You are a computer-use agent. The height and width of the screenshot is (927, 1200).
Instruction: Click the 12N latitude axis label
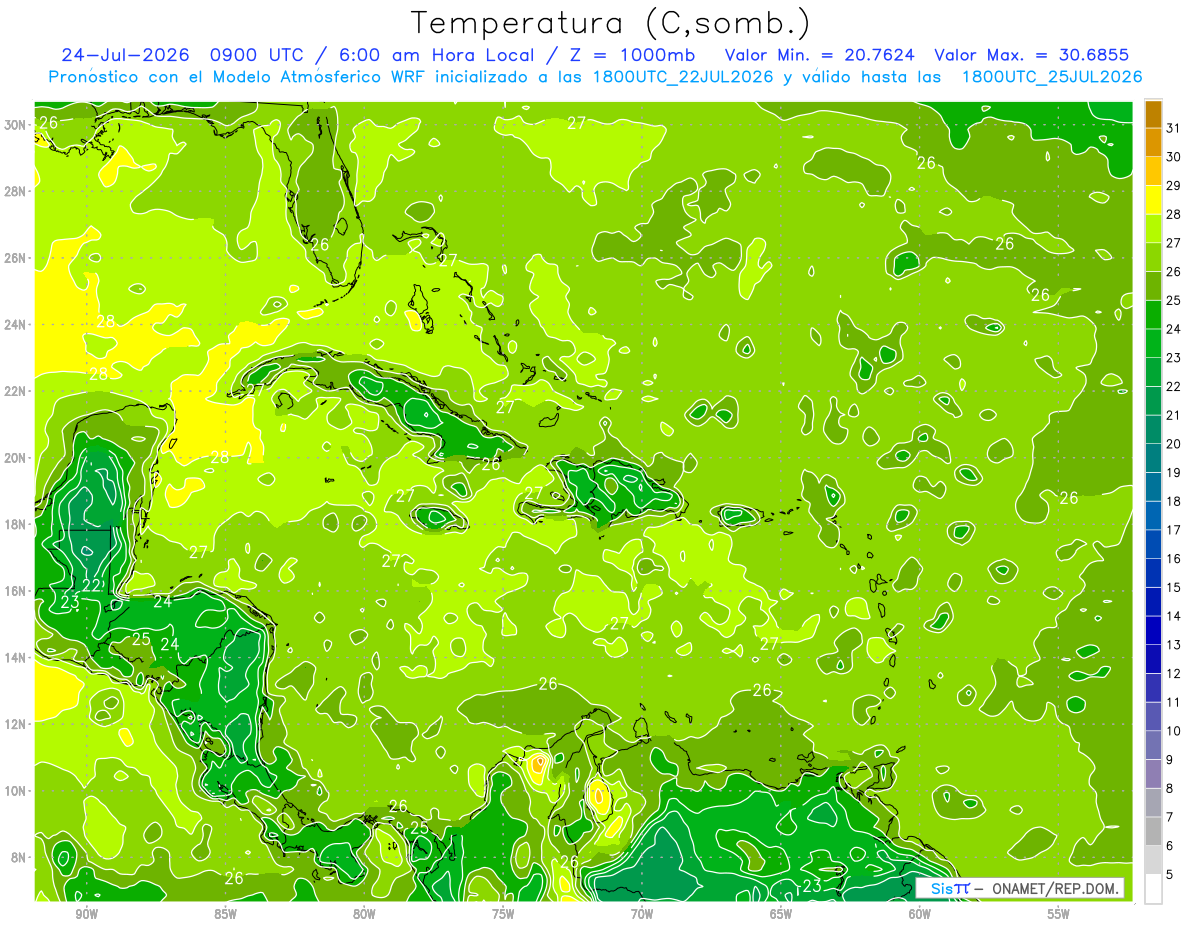[15, 723]
